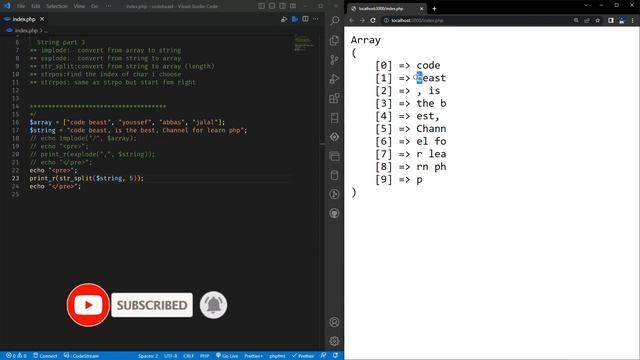Image resolution: width=640 pixels, height=360 pixels.
Task: Open the zoom magnifier icon in the address bar
Action: point(576,20)
